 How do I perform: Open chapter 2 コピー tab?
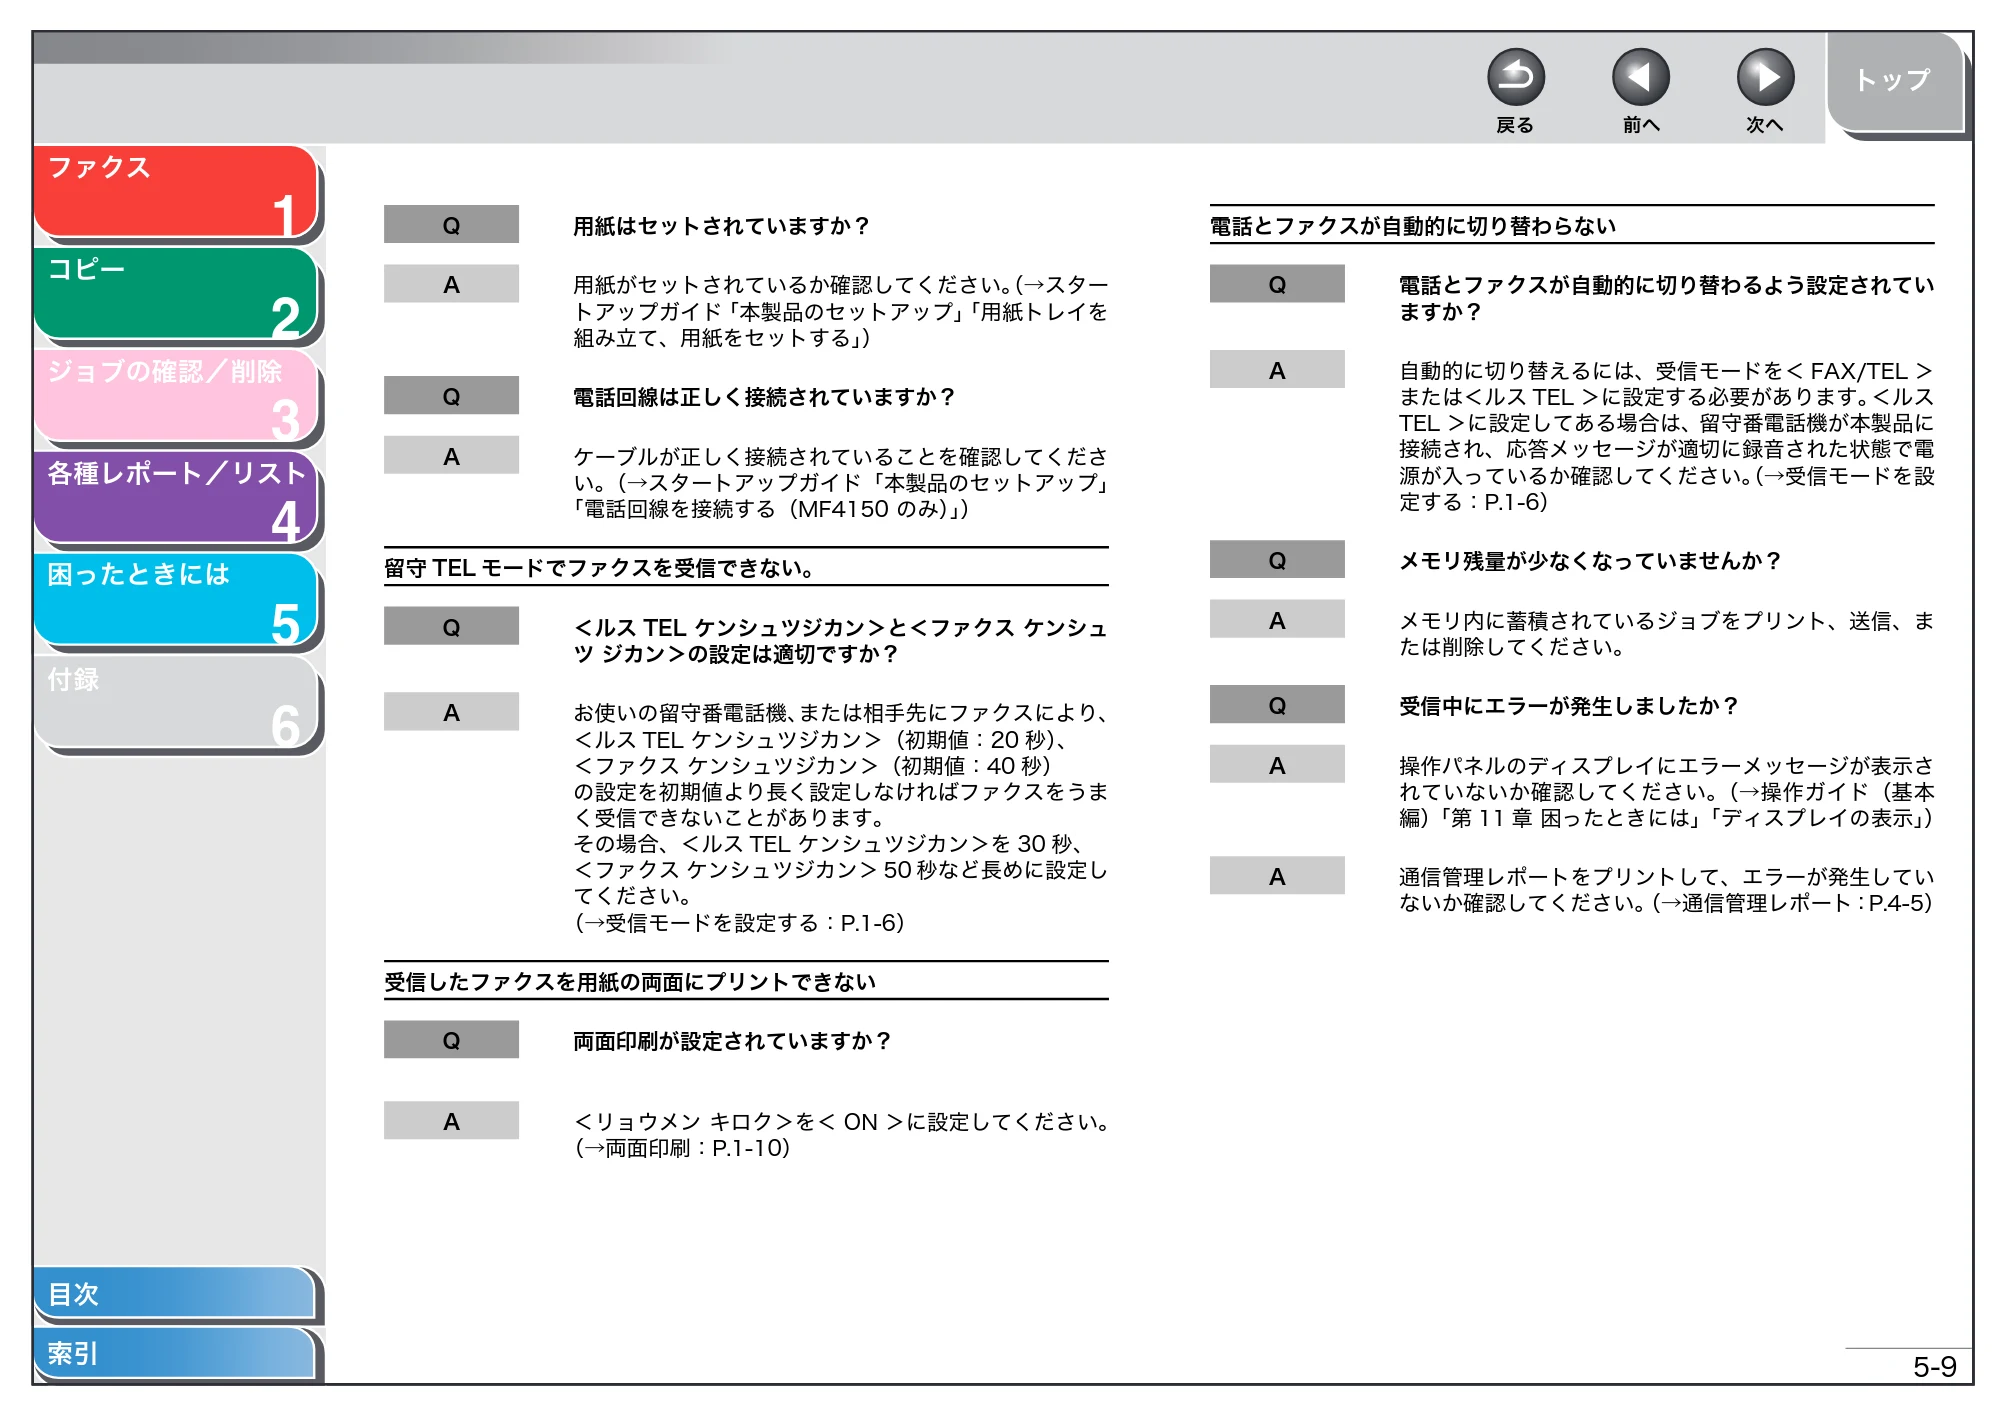click(x=175, y=294)
